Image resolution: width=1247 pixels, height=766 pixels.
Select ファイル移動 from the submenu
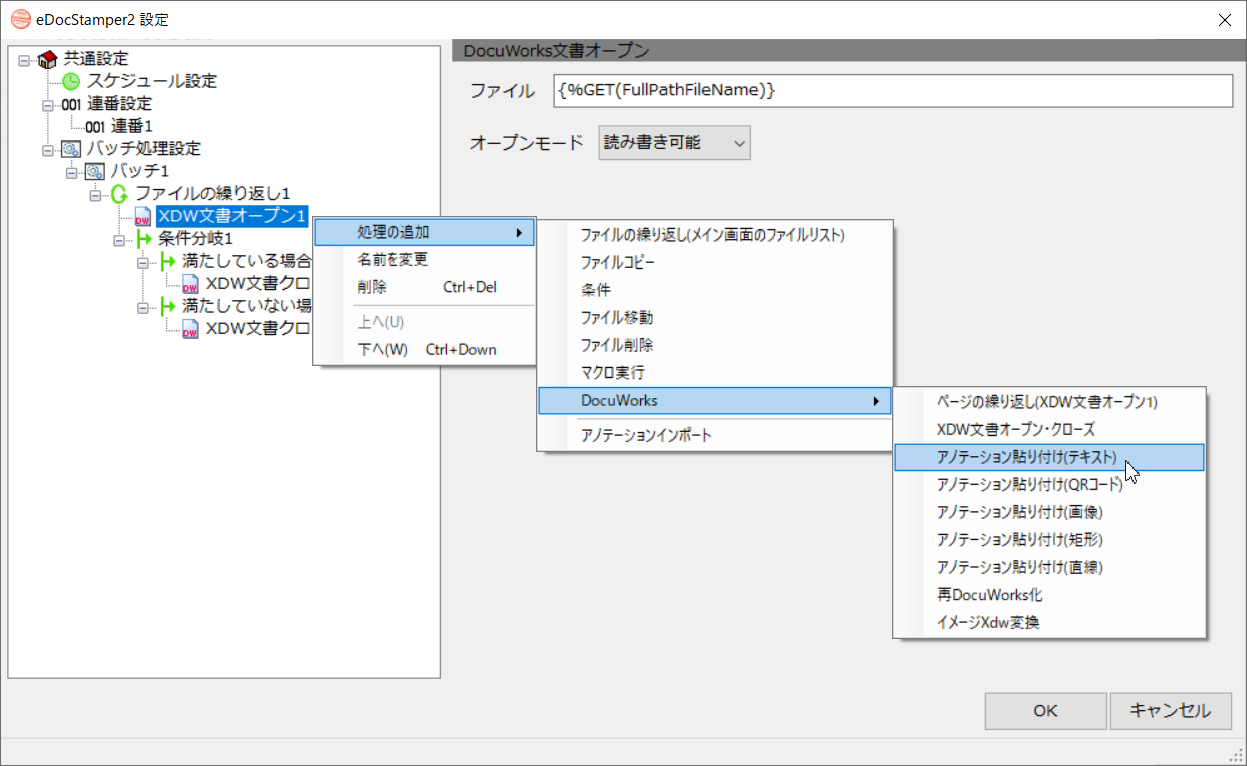[714, 317]
